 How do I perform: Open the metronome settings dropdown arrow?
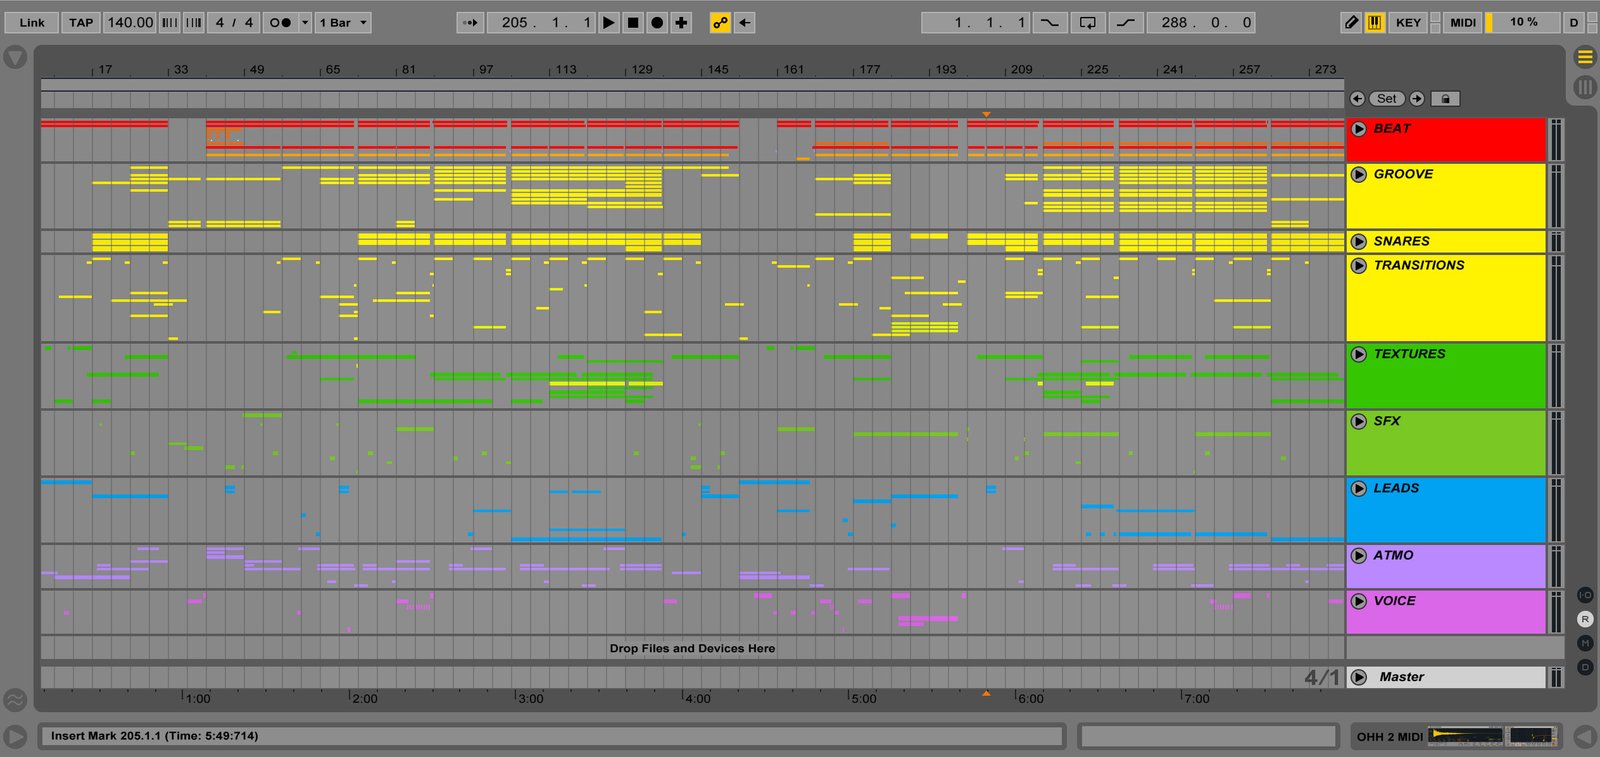[x=305, y=22]
